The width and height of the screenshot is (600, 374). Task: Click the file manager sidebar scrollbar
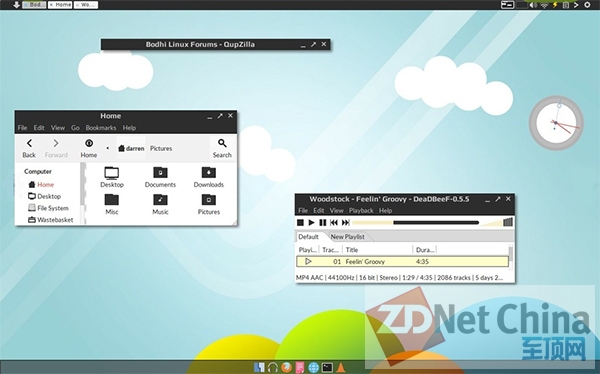[83, 193]
